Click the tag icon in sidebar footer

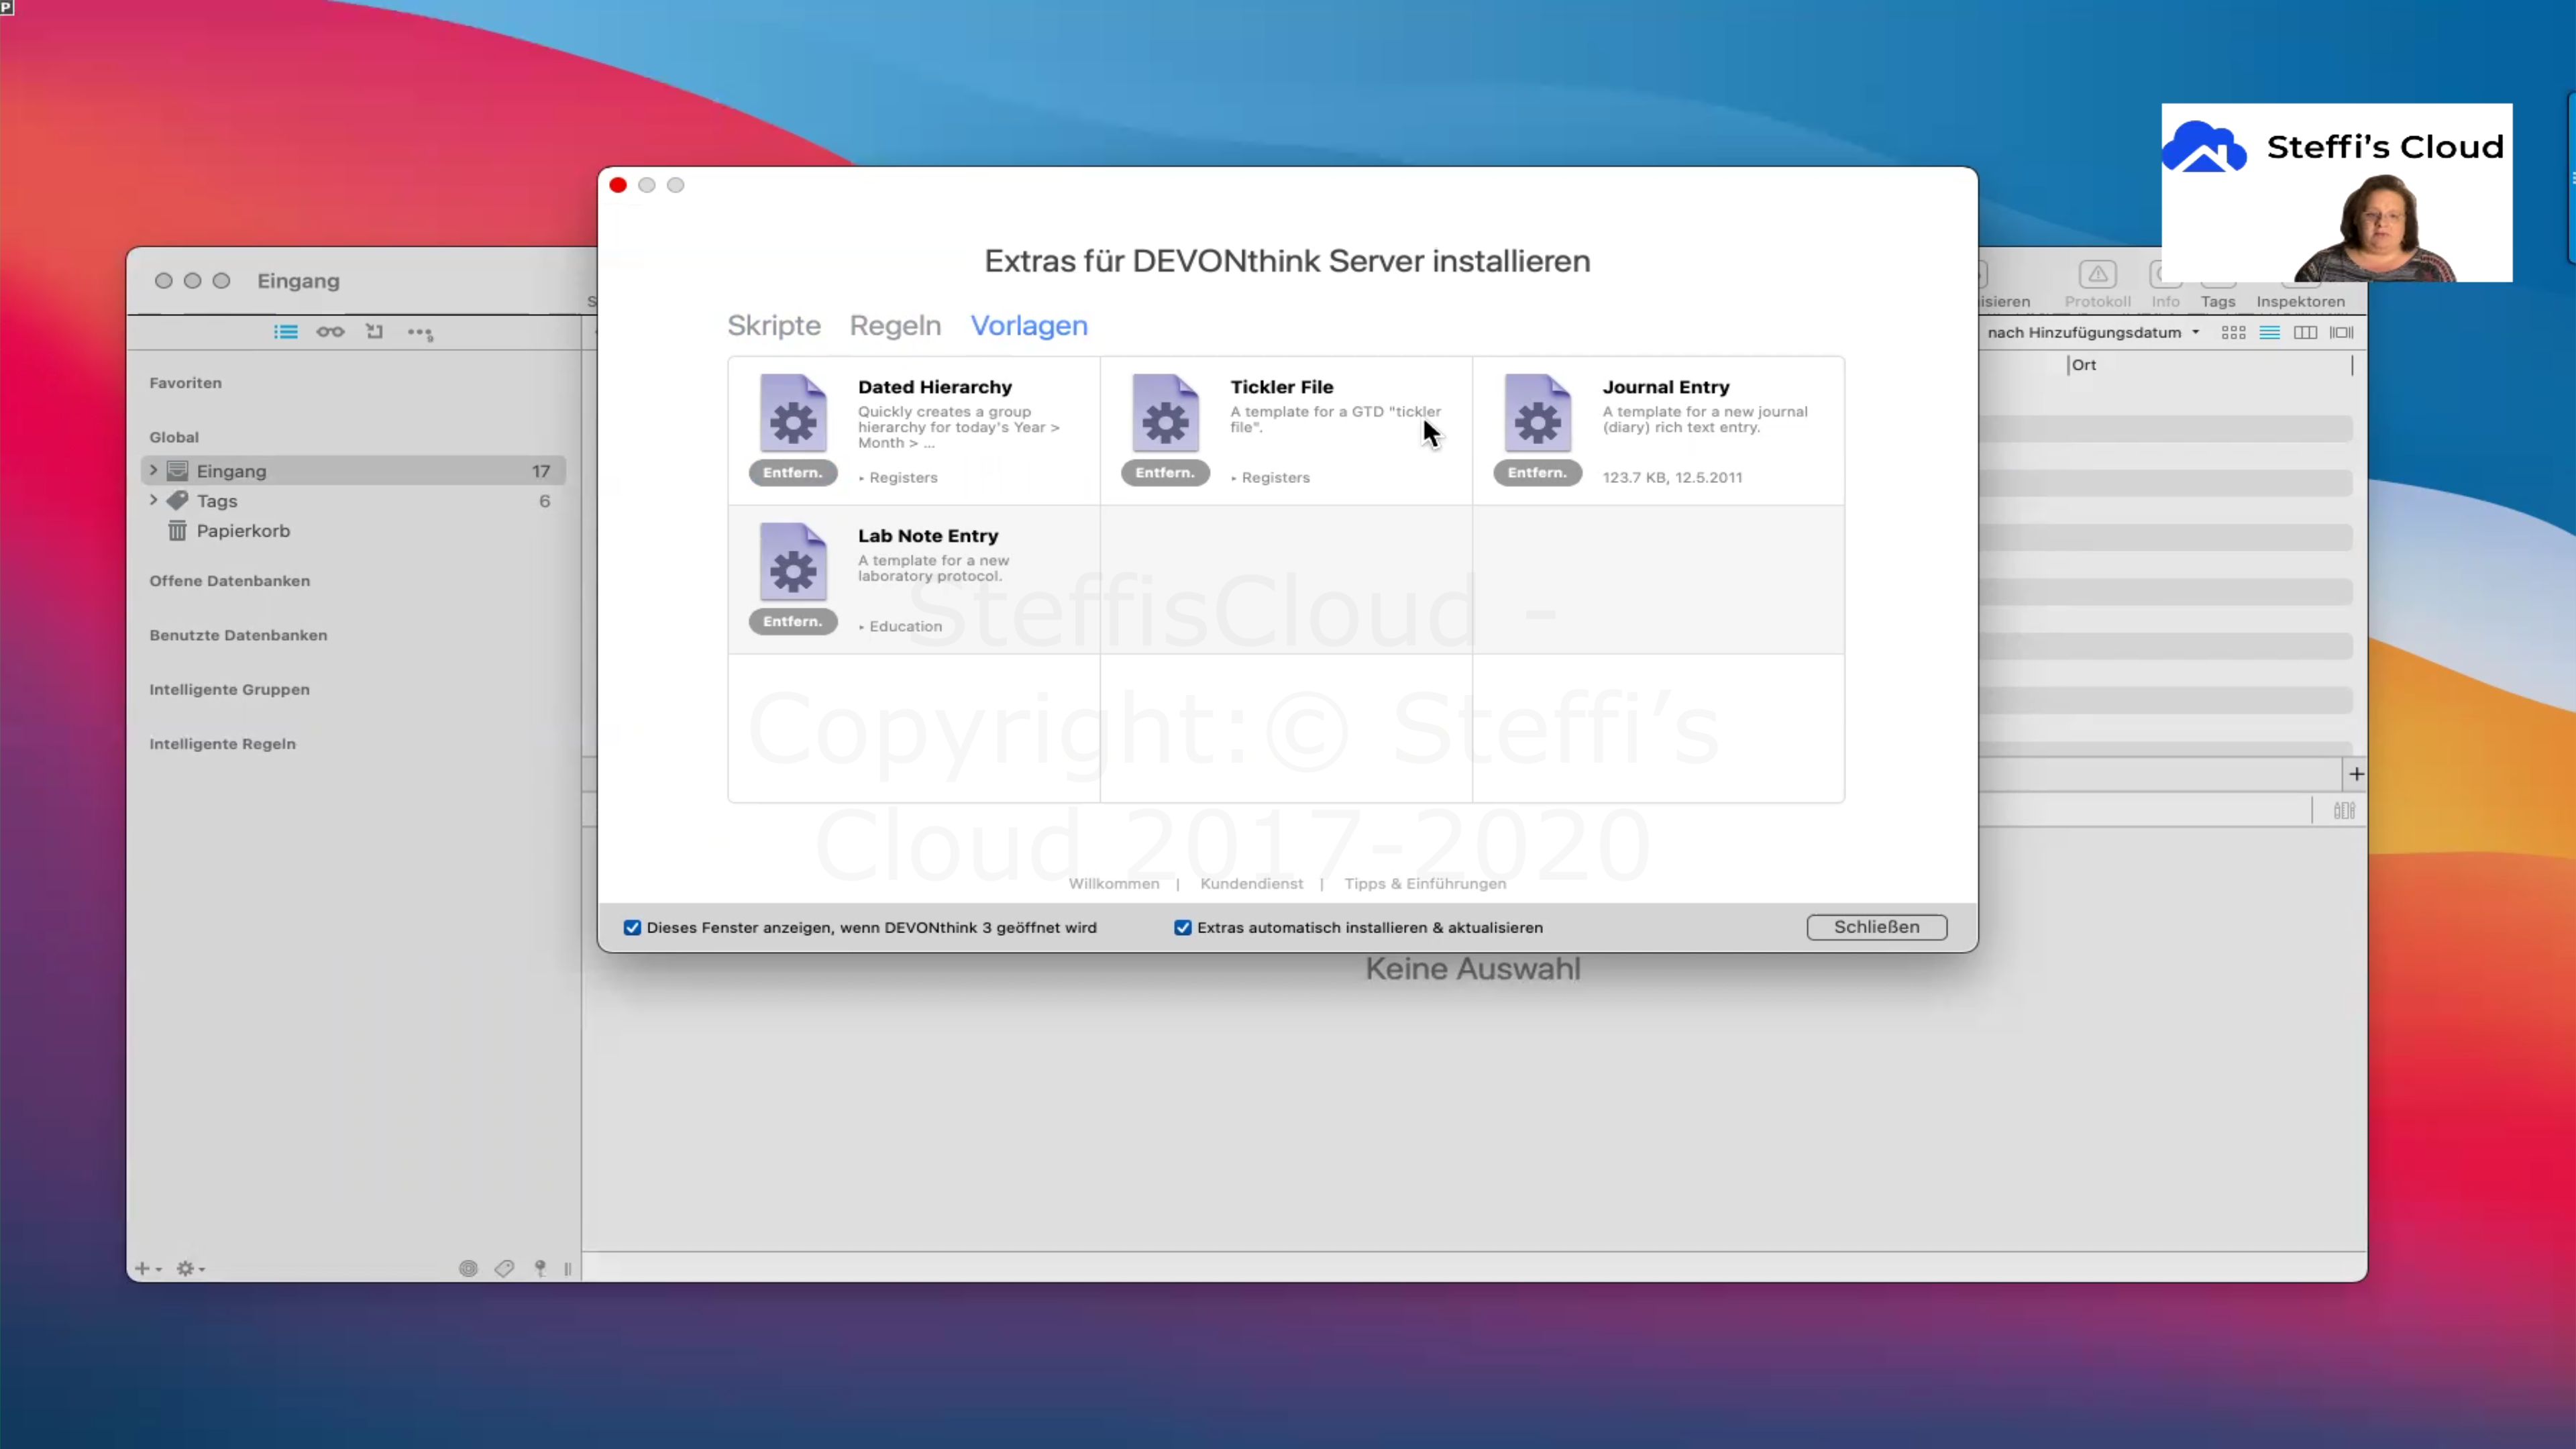(x=504, y=1268)
